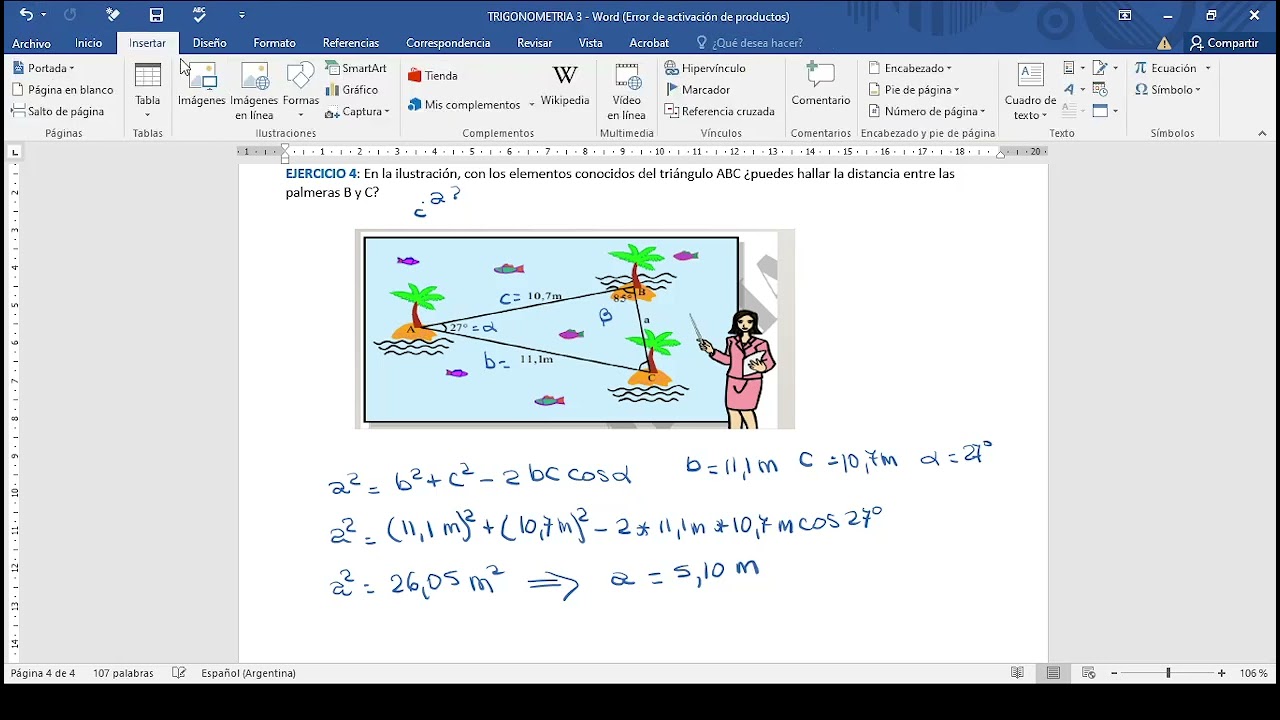Screen dimensions: 1280x720
Task: Open the Cuadro de texto dropdown
Action: [1030, 91]
